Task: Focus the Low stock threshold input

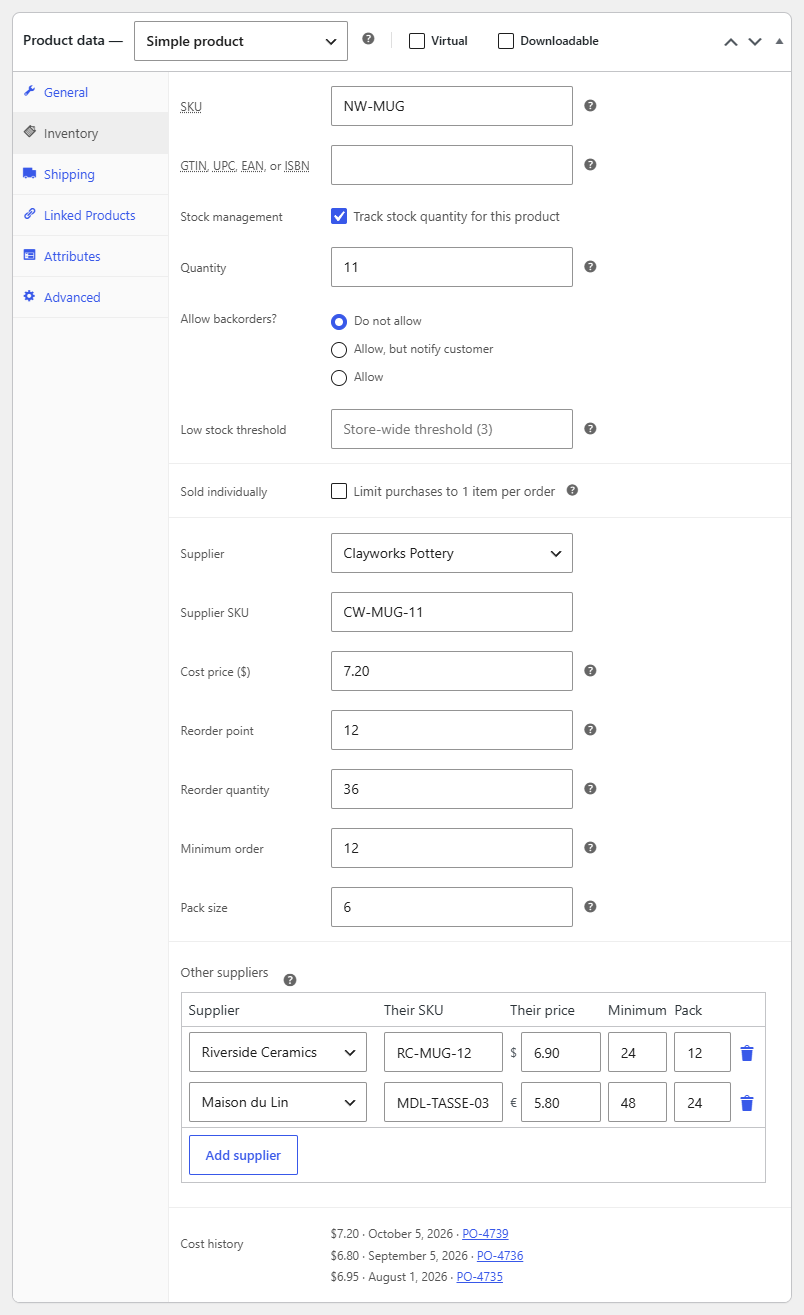Action: [452, 429]
